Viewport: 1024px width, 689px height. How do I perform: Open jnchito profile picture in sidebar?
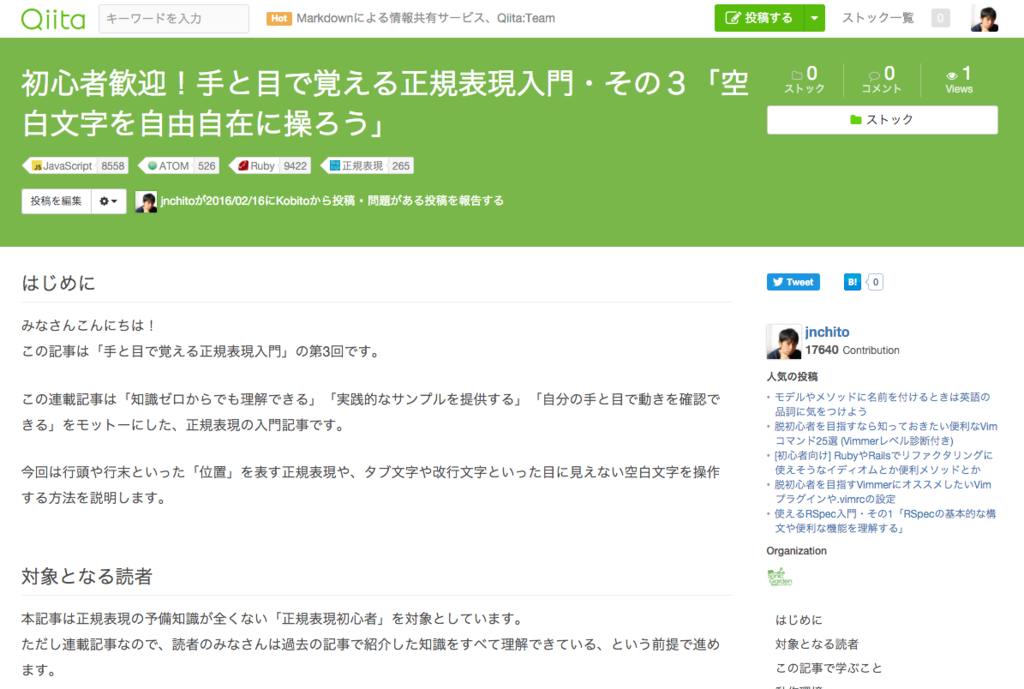click(x=784, y=341)
